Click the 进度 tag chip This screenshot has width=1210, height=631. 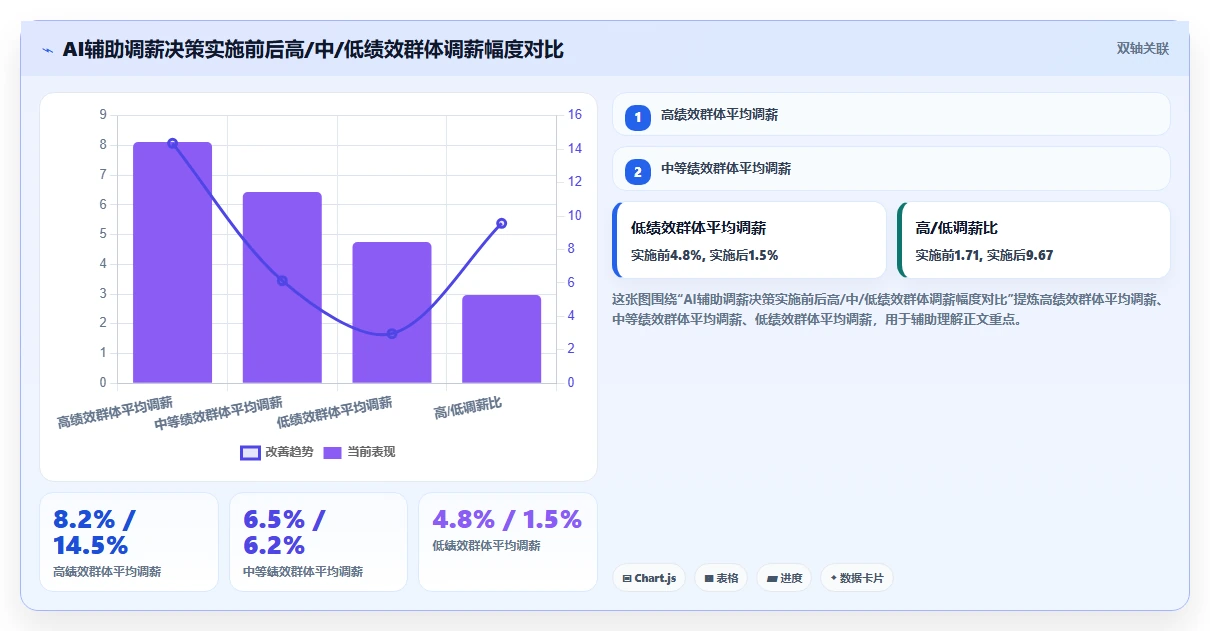click(x=784, y=578)
